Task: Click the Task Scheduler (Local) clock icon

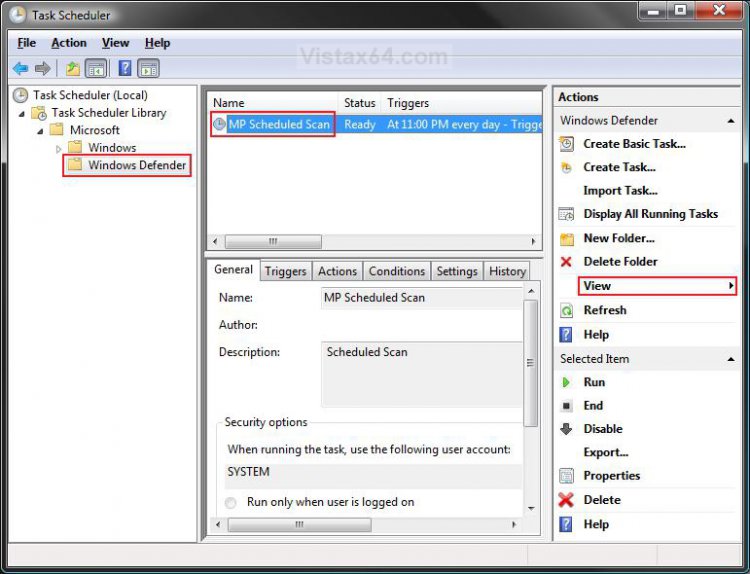Action: 21,95
